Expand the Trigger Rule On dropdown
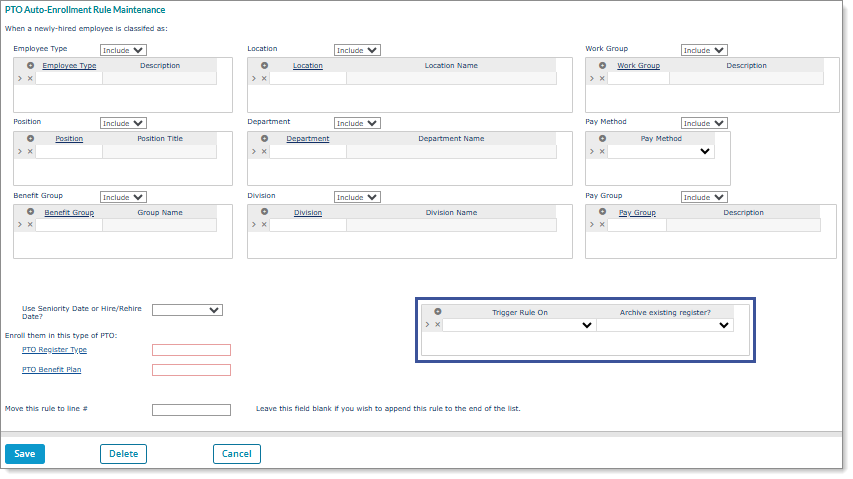853x479 pixels. click(519, 325)
